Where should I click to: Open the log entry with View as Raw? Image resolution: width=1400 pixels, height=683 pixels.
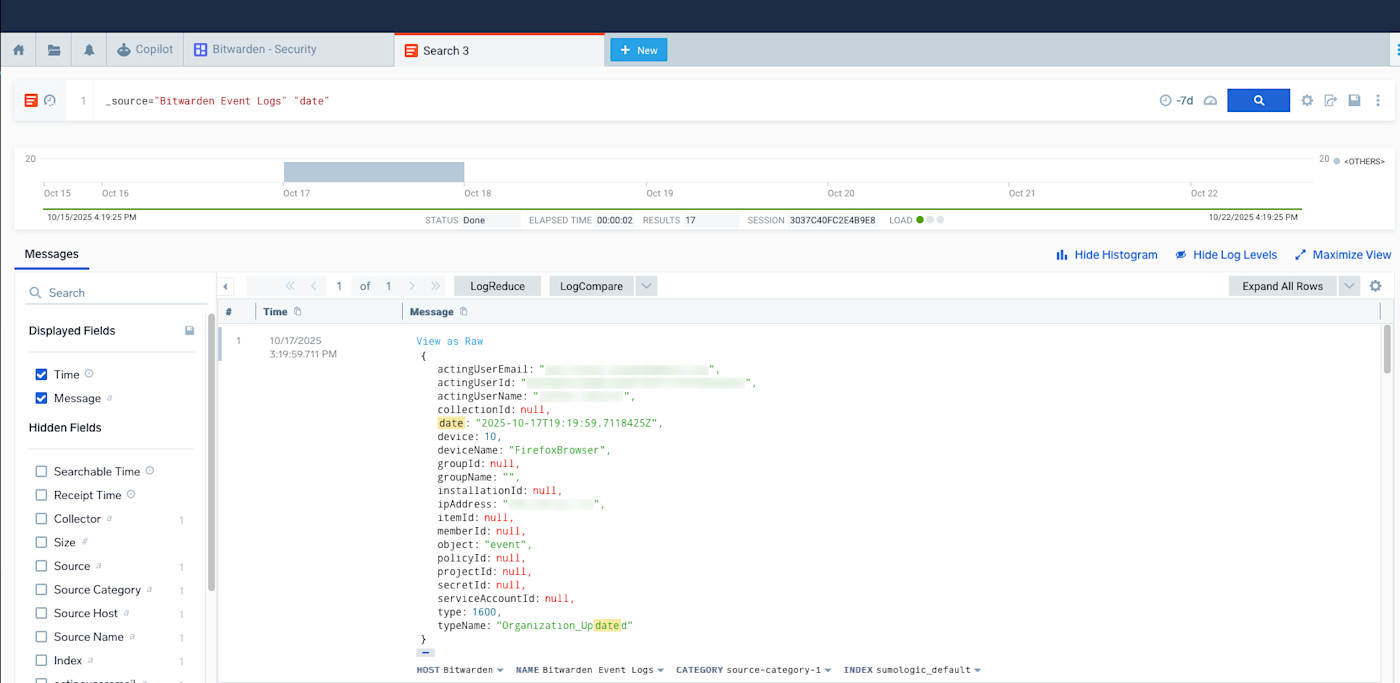(449, 340)
